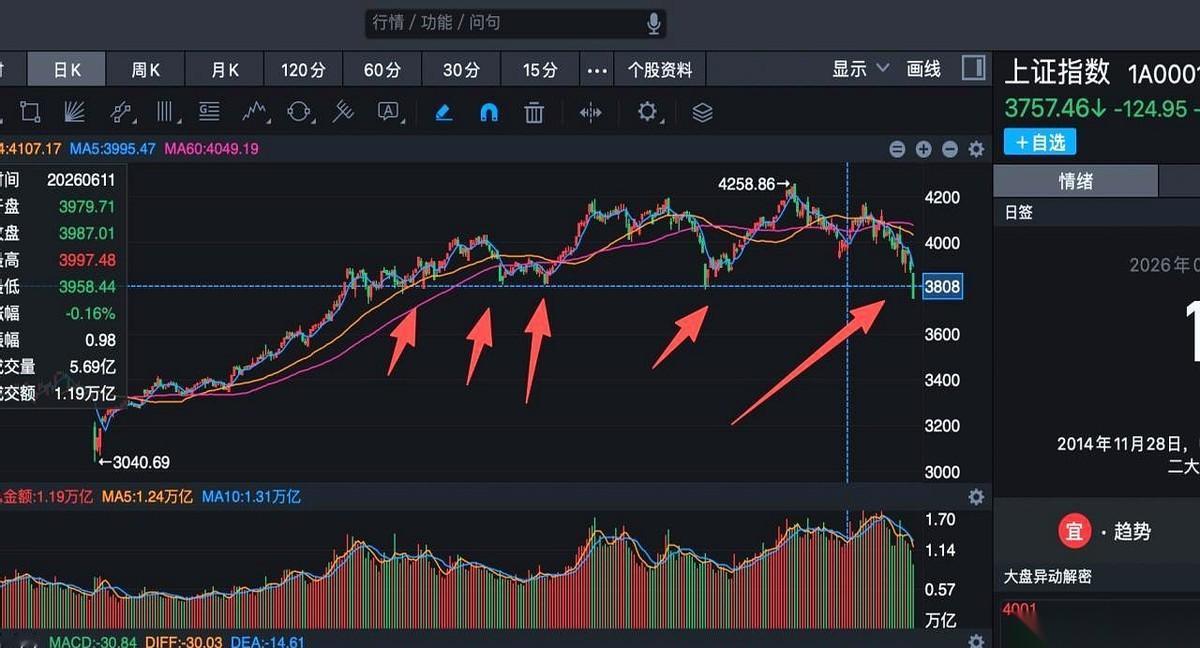1200x648 pixels.
Task: Click the DIFF:-30.03 MACD label
Action: 185,642
